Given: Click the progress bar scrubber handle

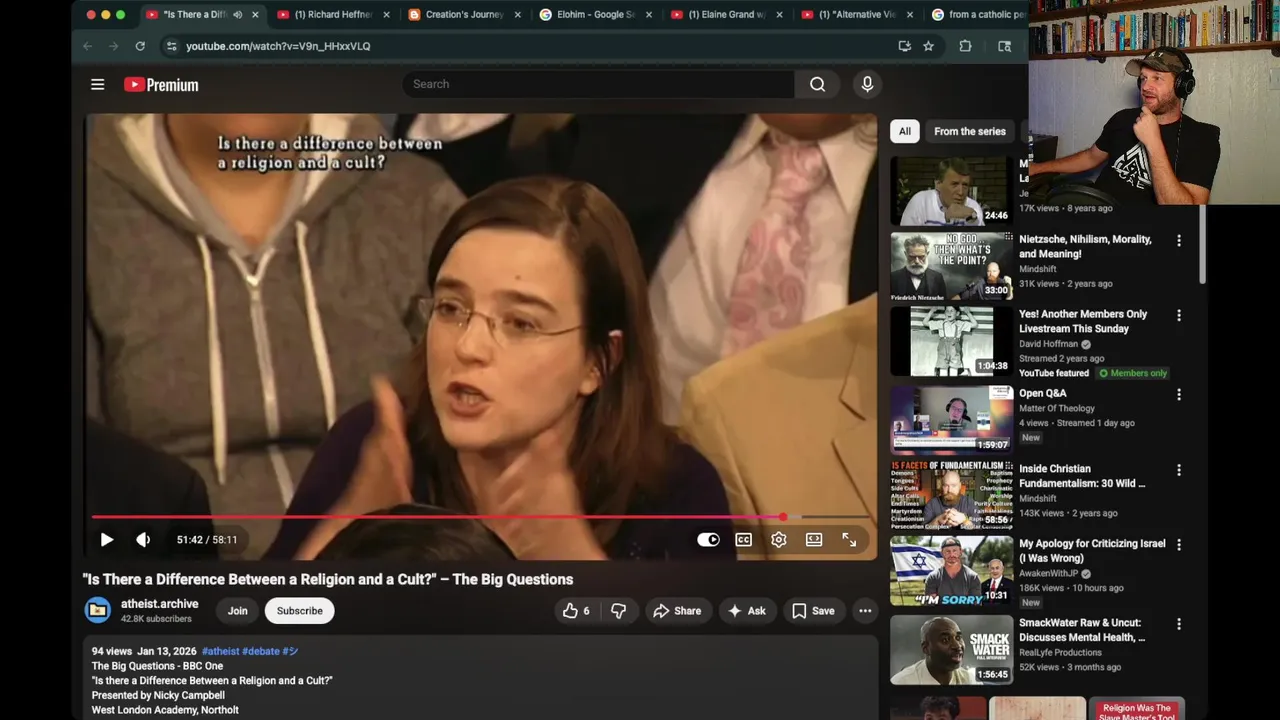Looking at the screenshot, I should tap(783, 517).
